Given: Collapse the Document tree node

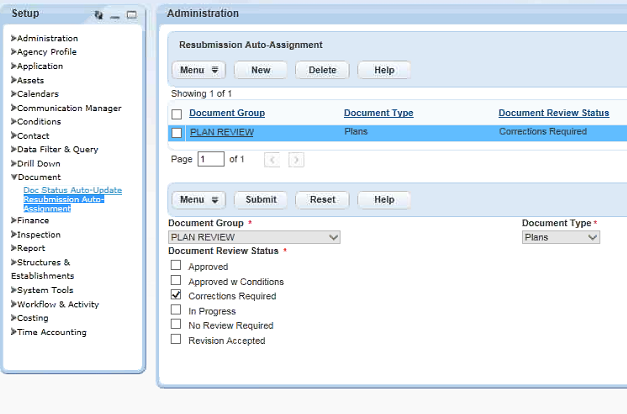Looking at the screenshot, I should 14,177.
